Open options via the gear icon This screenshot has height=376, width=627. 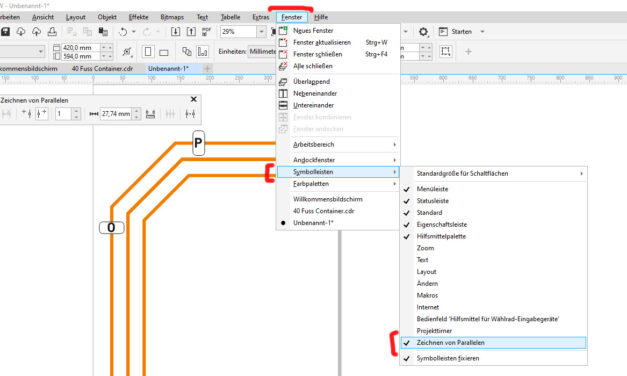(423, 32)
